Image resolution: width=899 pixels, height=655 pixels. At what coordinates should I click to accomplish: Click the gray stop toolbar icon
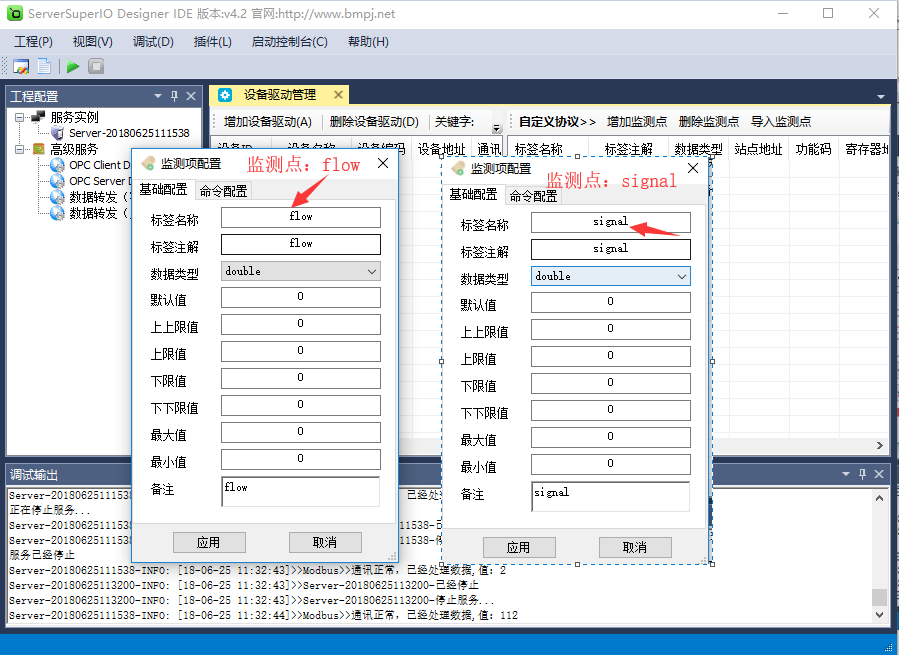click(96, 67)
